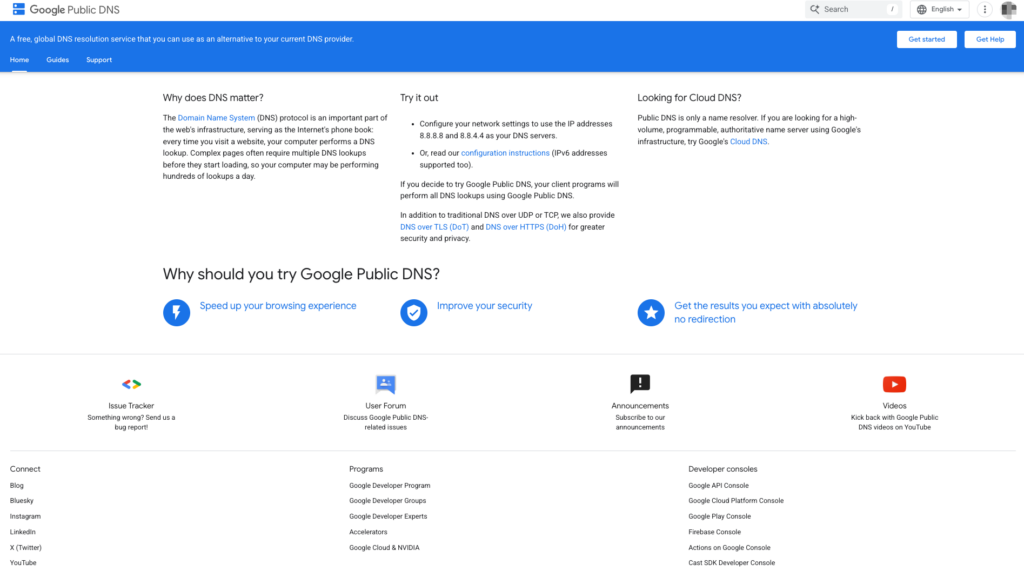
Task: Click the 'Looking for Cloud DNS?' heading
Action: [689, 97]
